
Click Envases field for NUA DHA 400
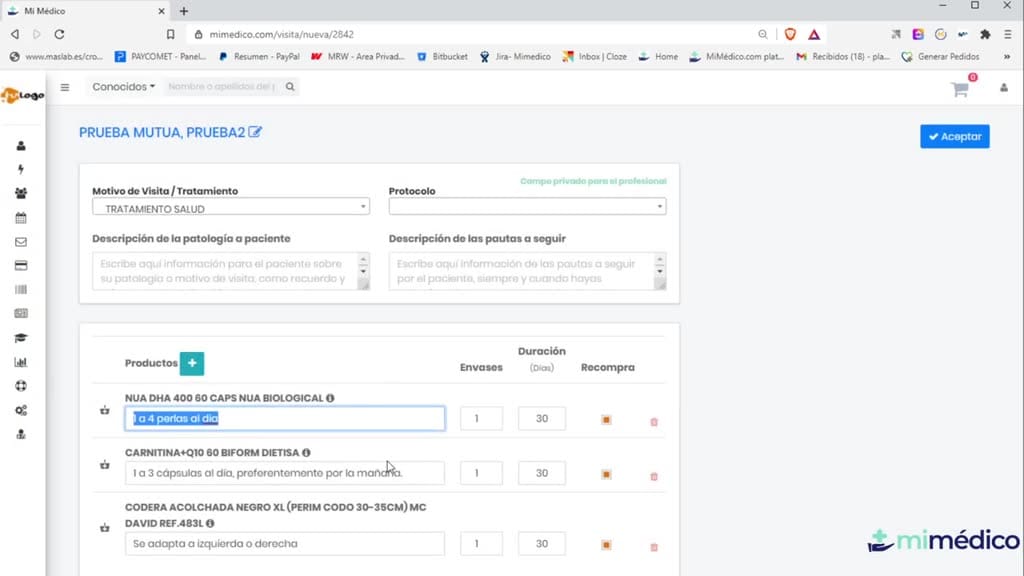click(481, 419)
